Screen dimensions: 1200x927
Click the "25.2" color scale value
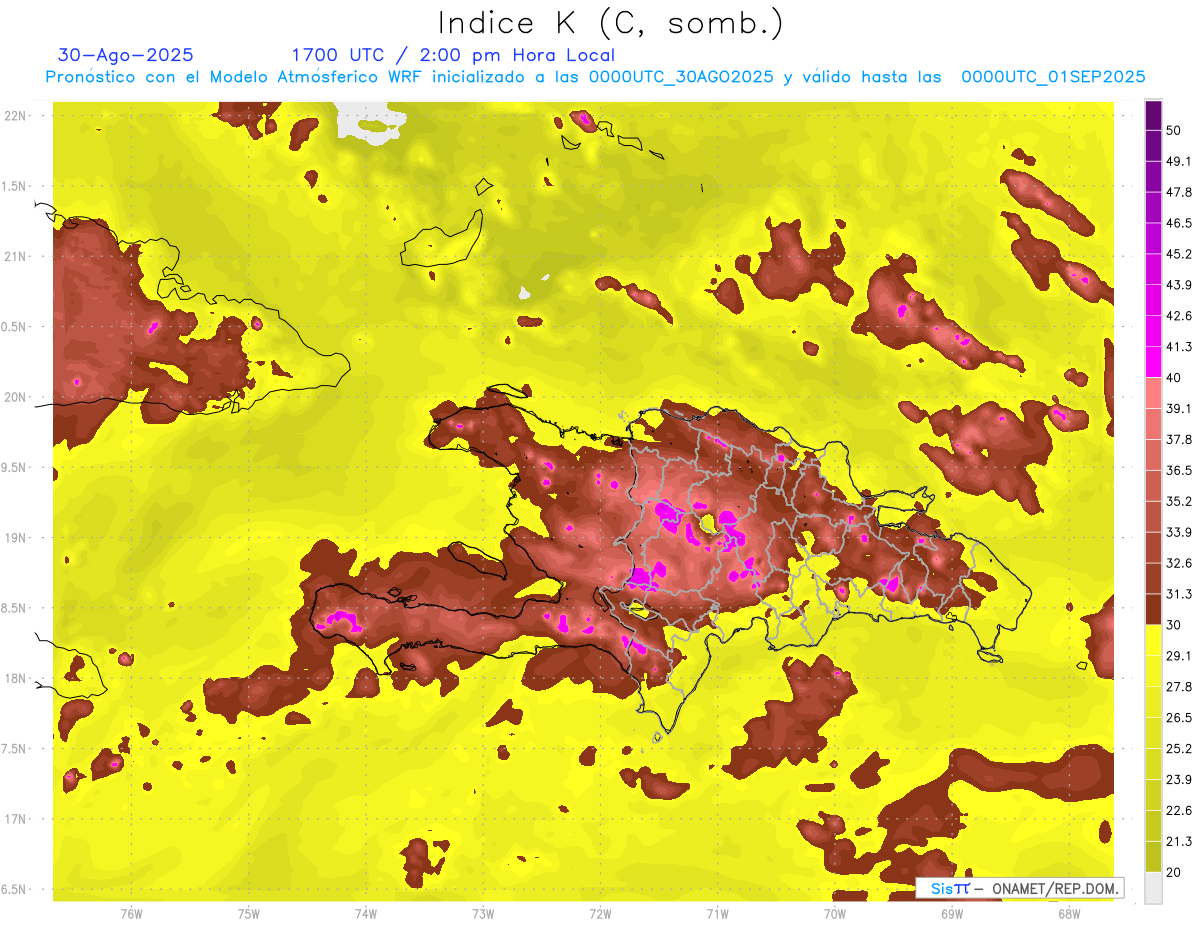point(1179,749)
